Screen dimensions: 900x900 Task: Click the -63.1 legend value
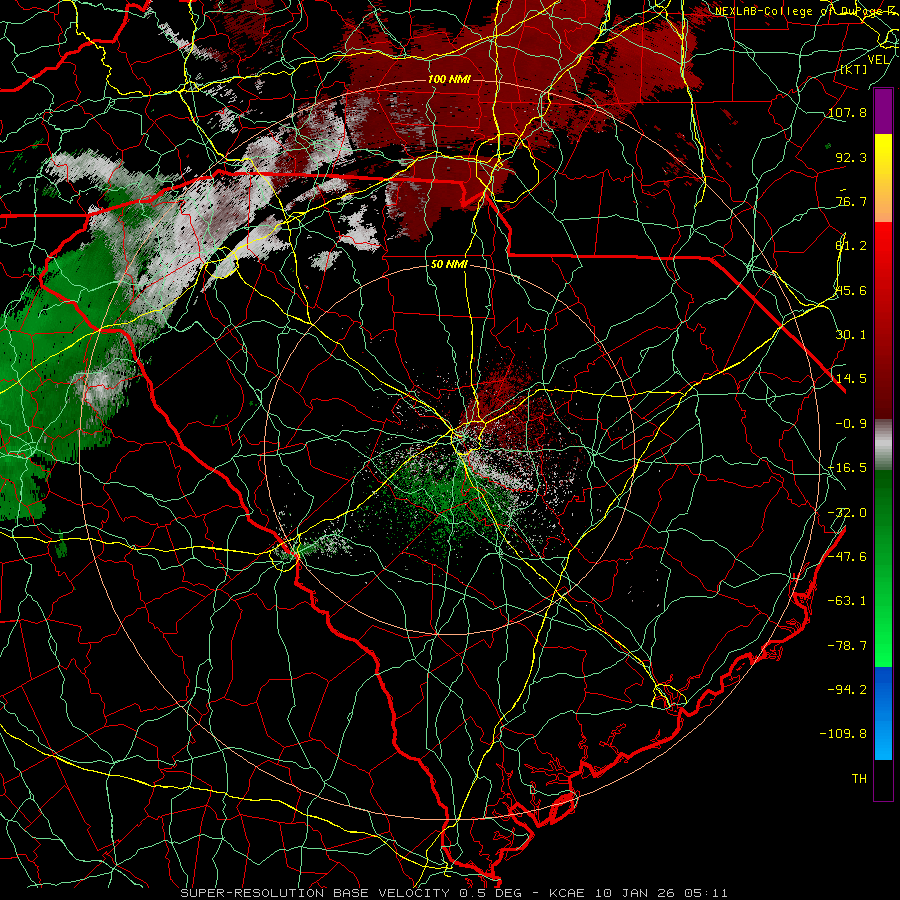(x=847, y=601)
